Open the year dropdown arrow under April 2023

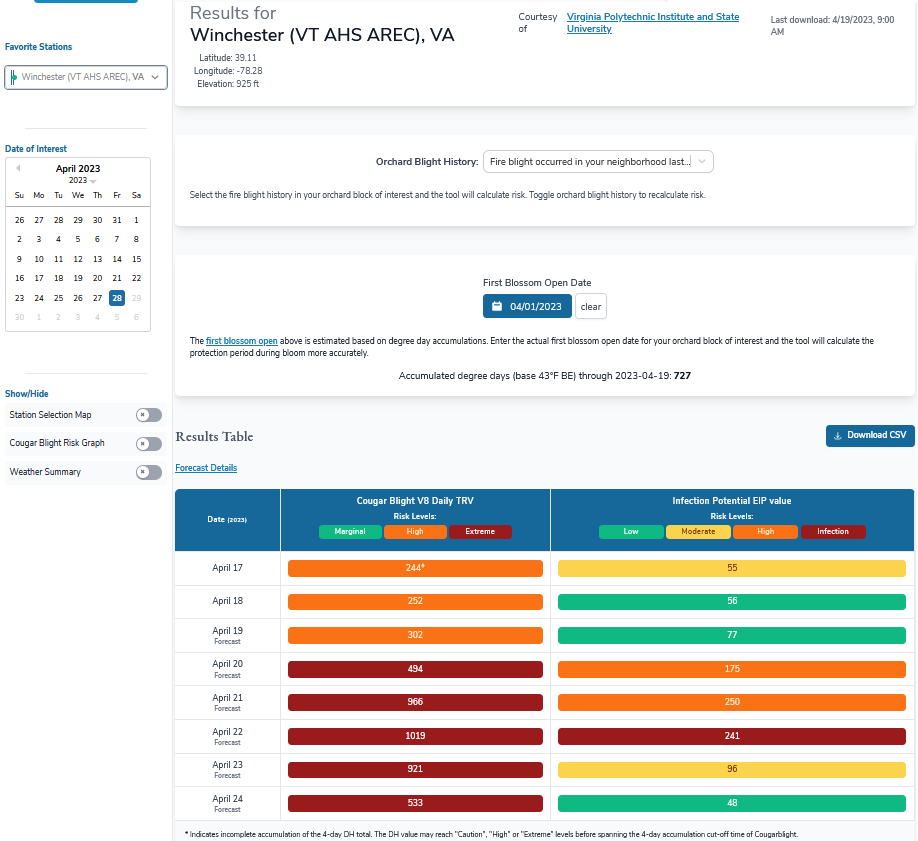(93, 181)
